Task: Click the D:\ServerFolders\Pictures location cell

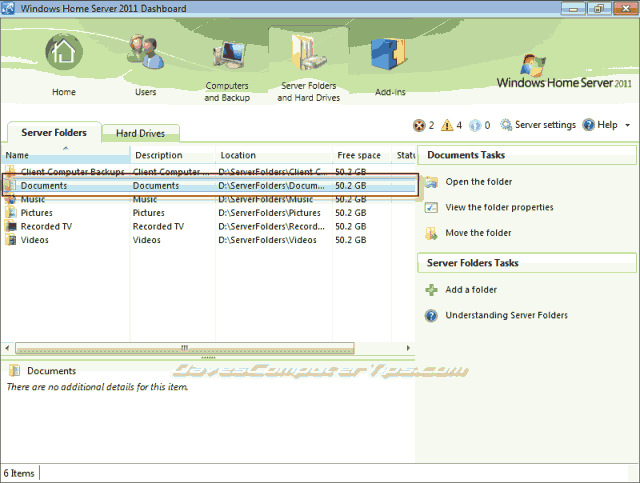Action: (x=269, y=213)
